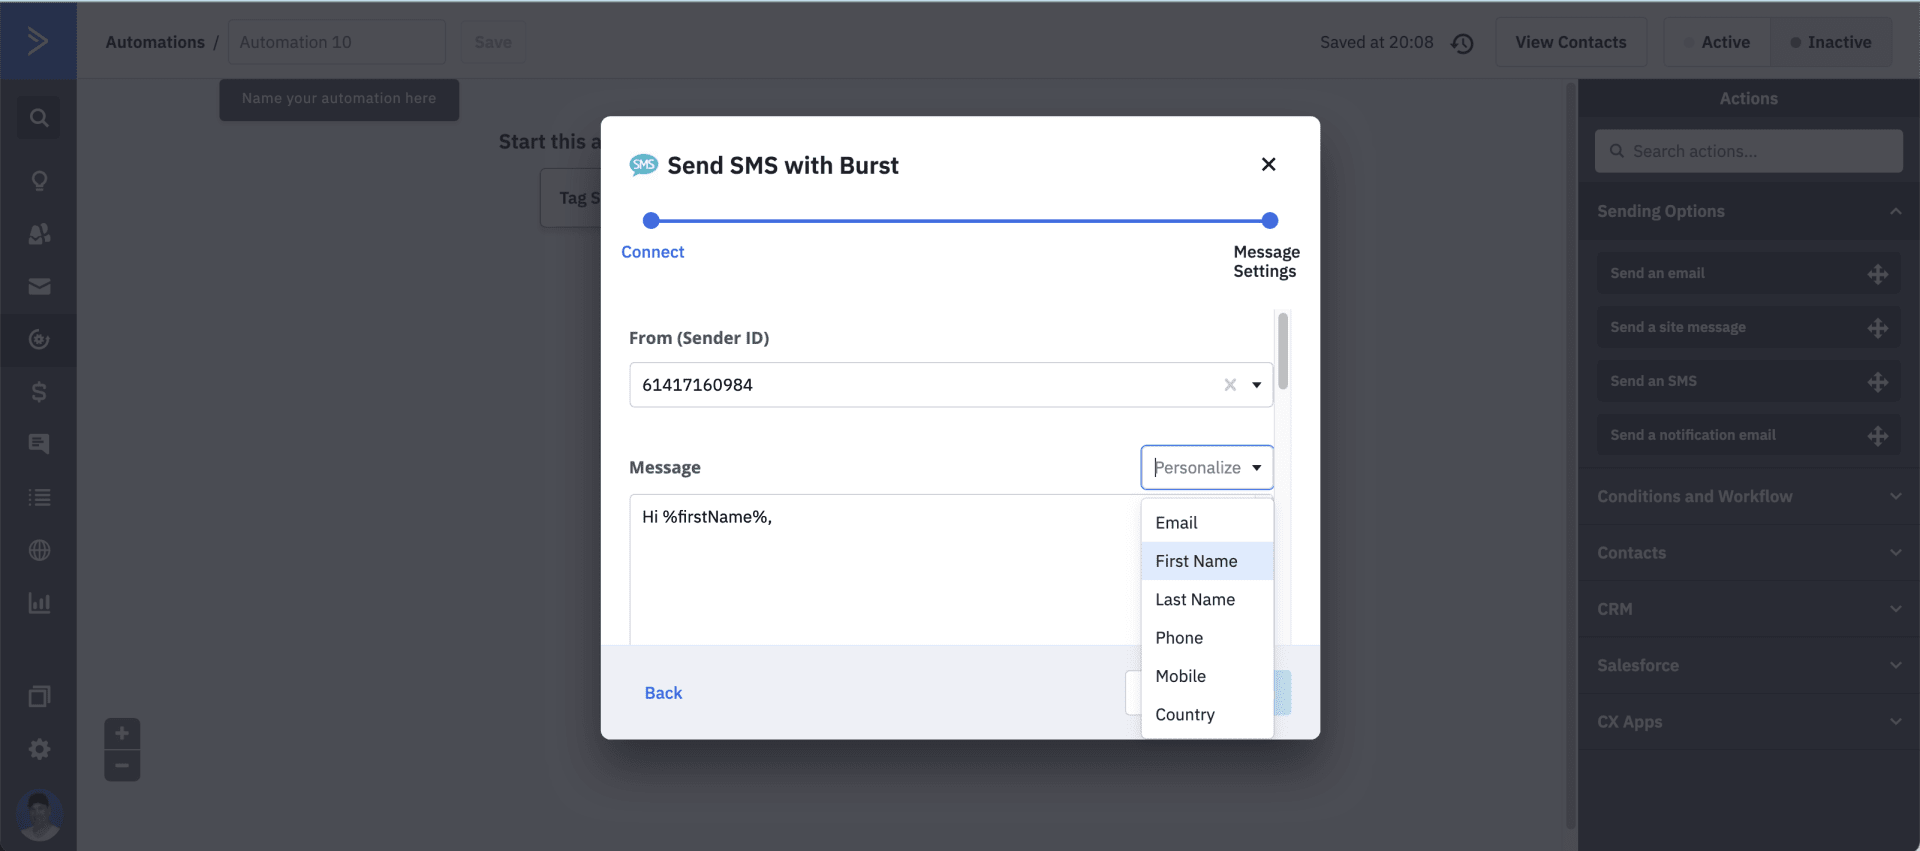Open Deals dollar icon in sidebar
The width and height of the screenshot is (1920, 851).
[39, 392]
